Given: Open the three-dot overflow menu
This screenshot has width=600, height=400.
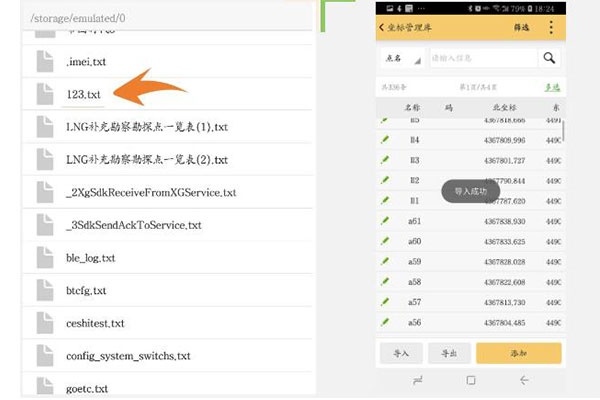Looking at the screenshot, I should (x=551, y=27).
